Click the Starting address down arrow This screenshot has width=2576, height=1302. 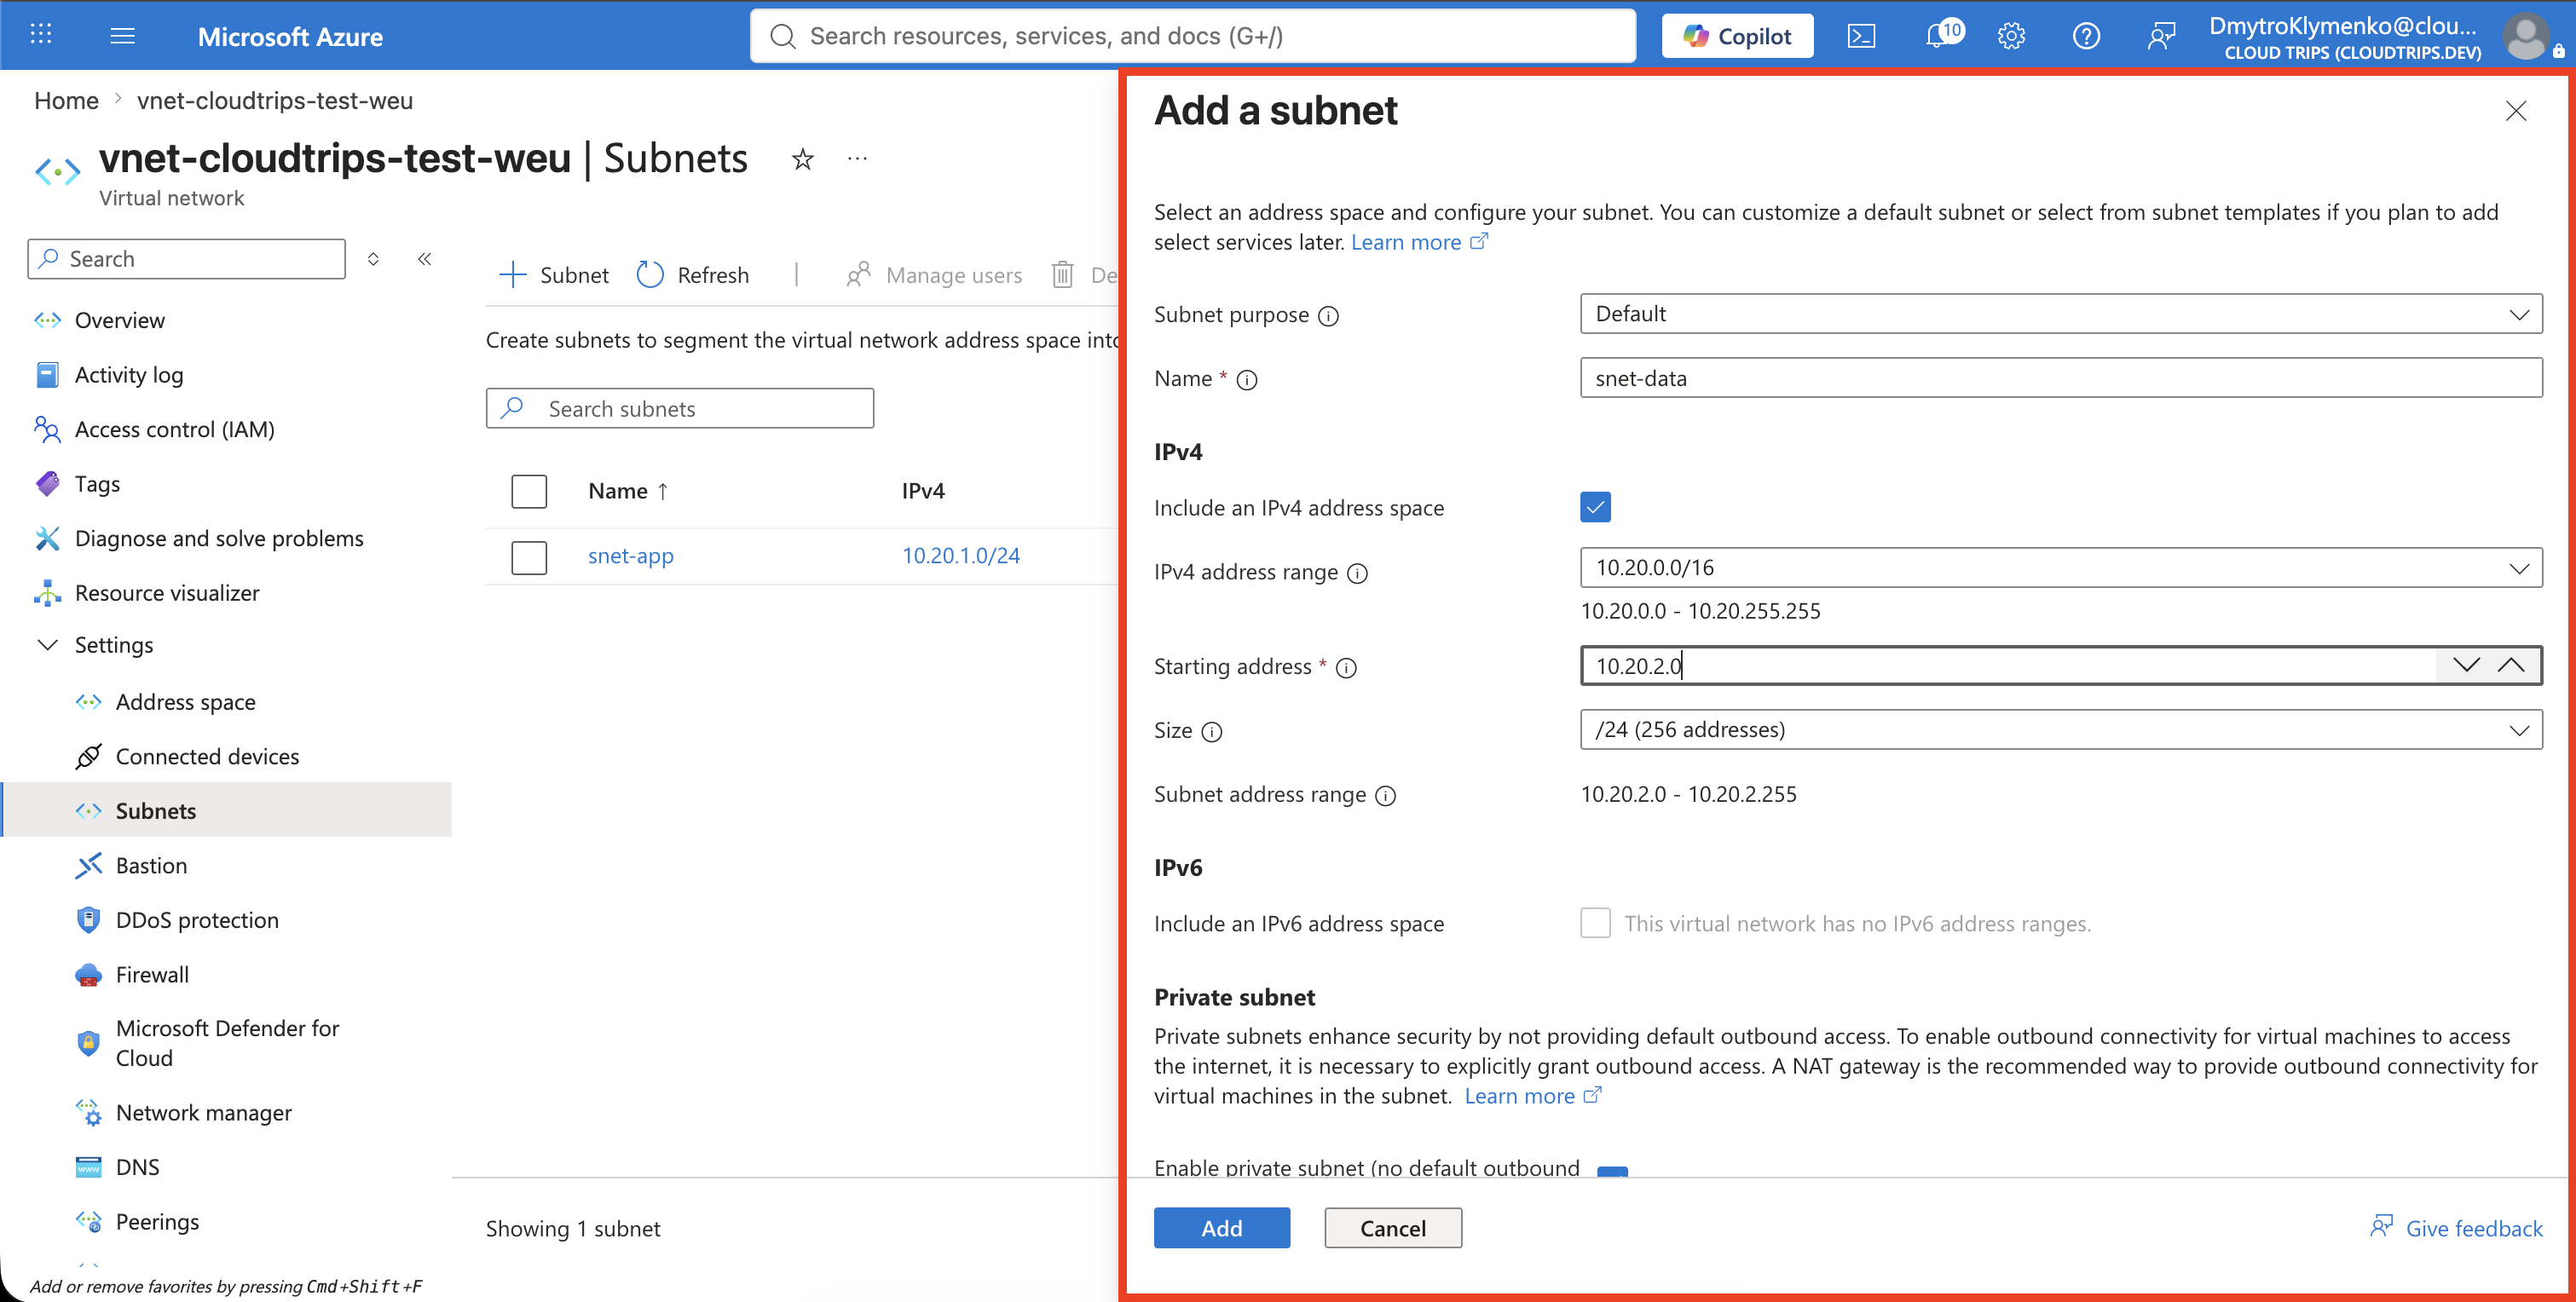click(x=2466, y=665)
